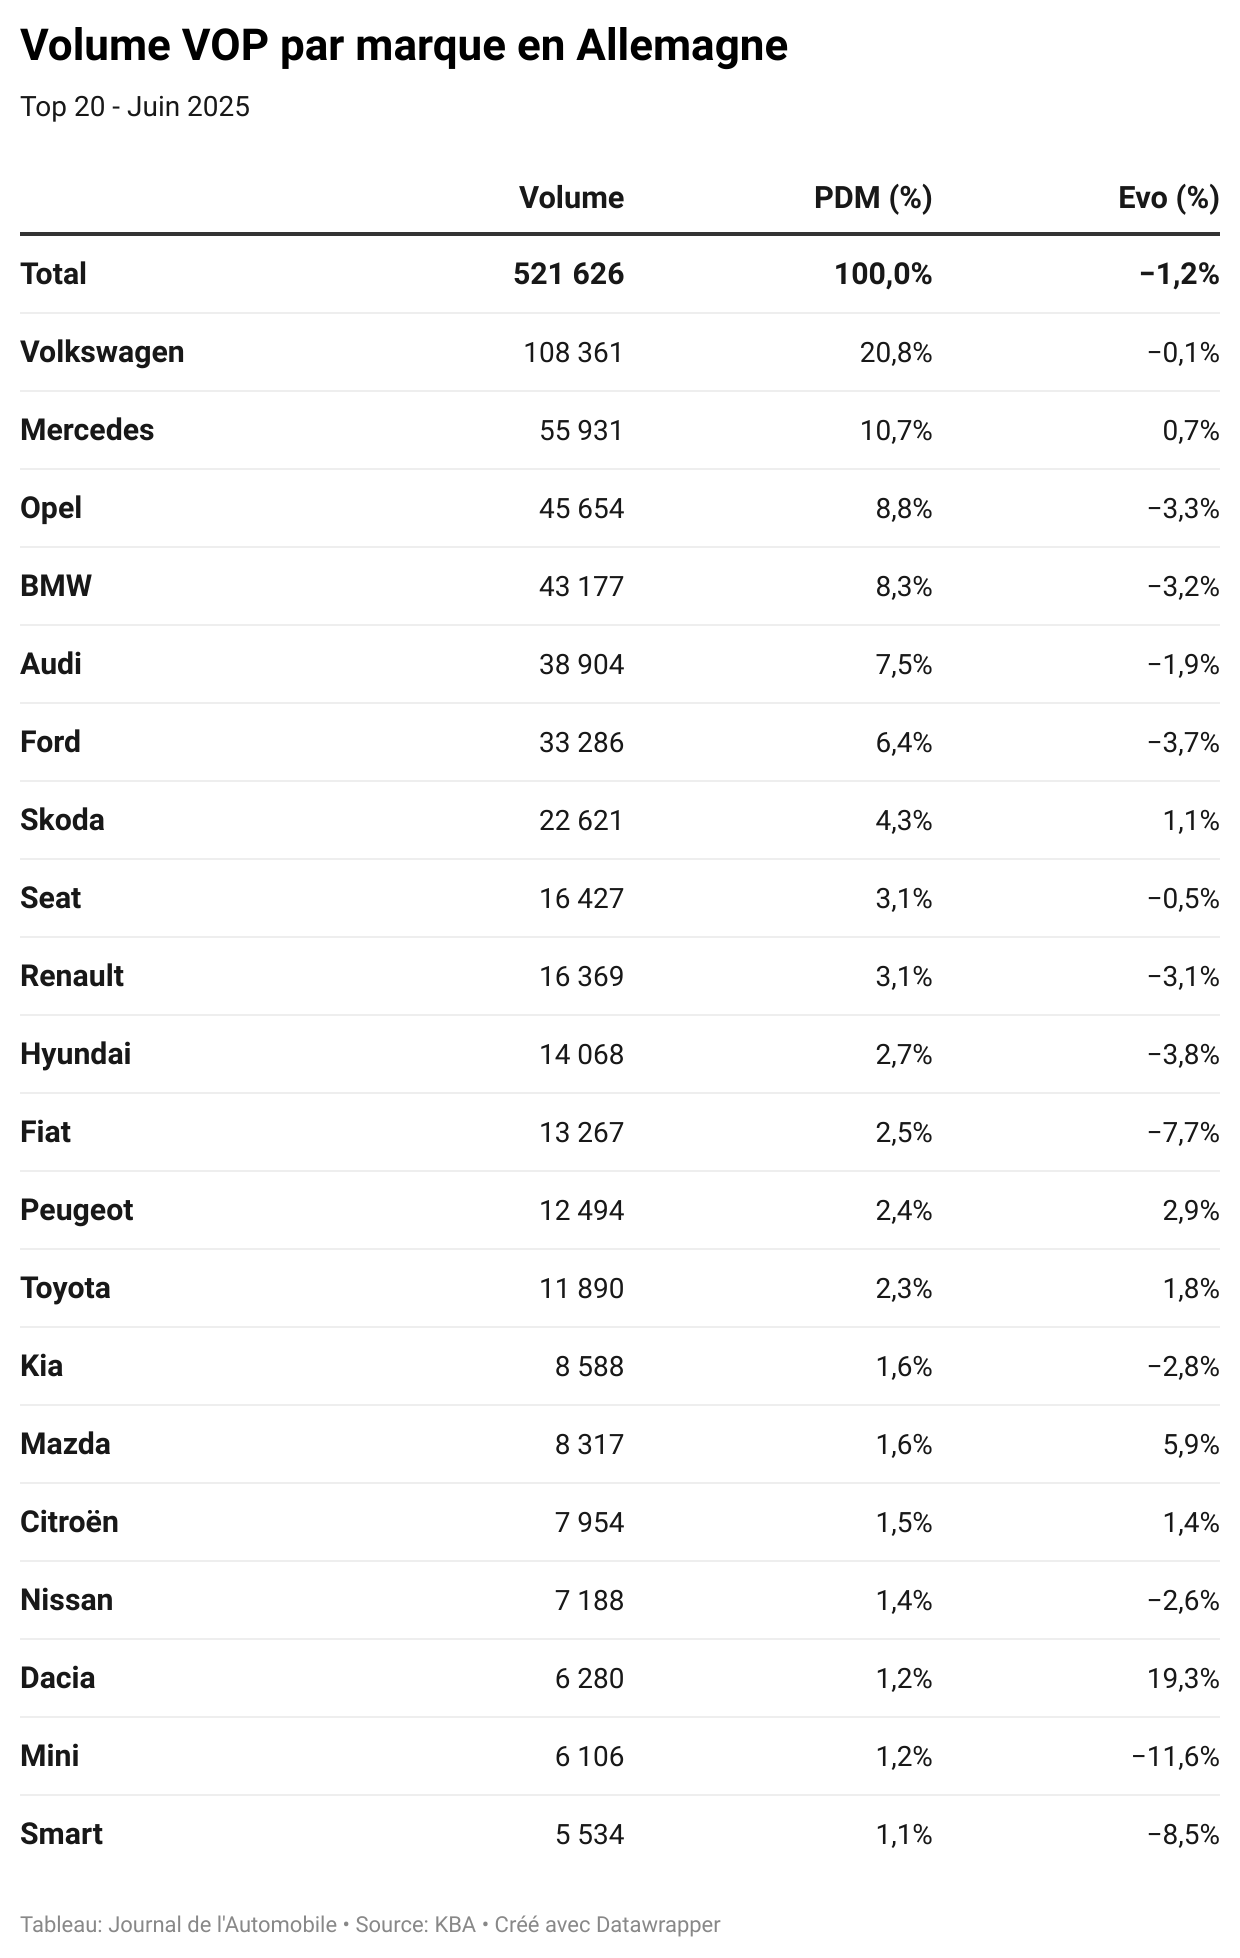Click the Total volume 521 626
The width and height of the screenshot is (1240, 1958).
[x=569, y=274]
